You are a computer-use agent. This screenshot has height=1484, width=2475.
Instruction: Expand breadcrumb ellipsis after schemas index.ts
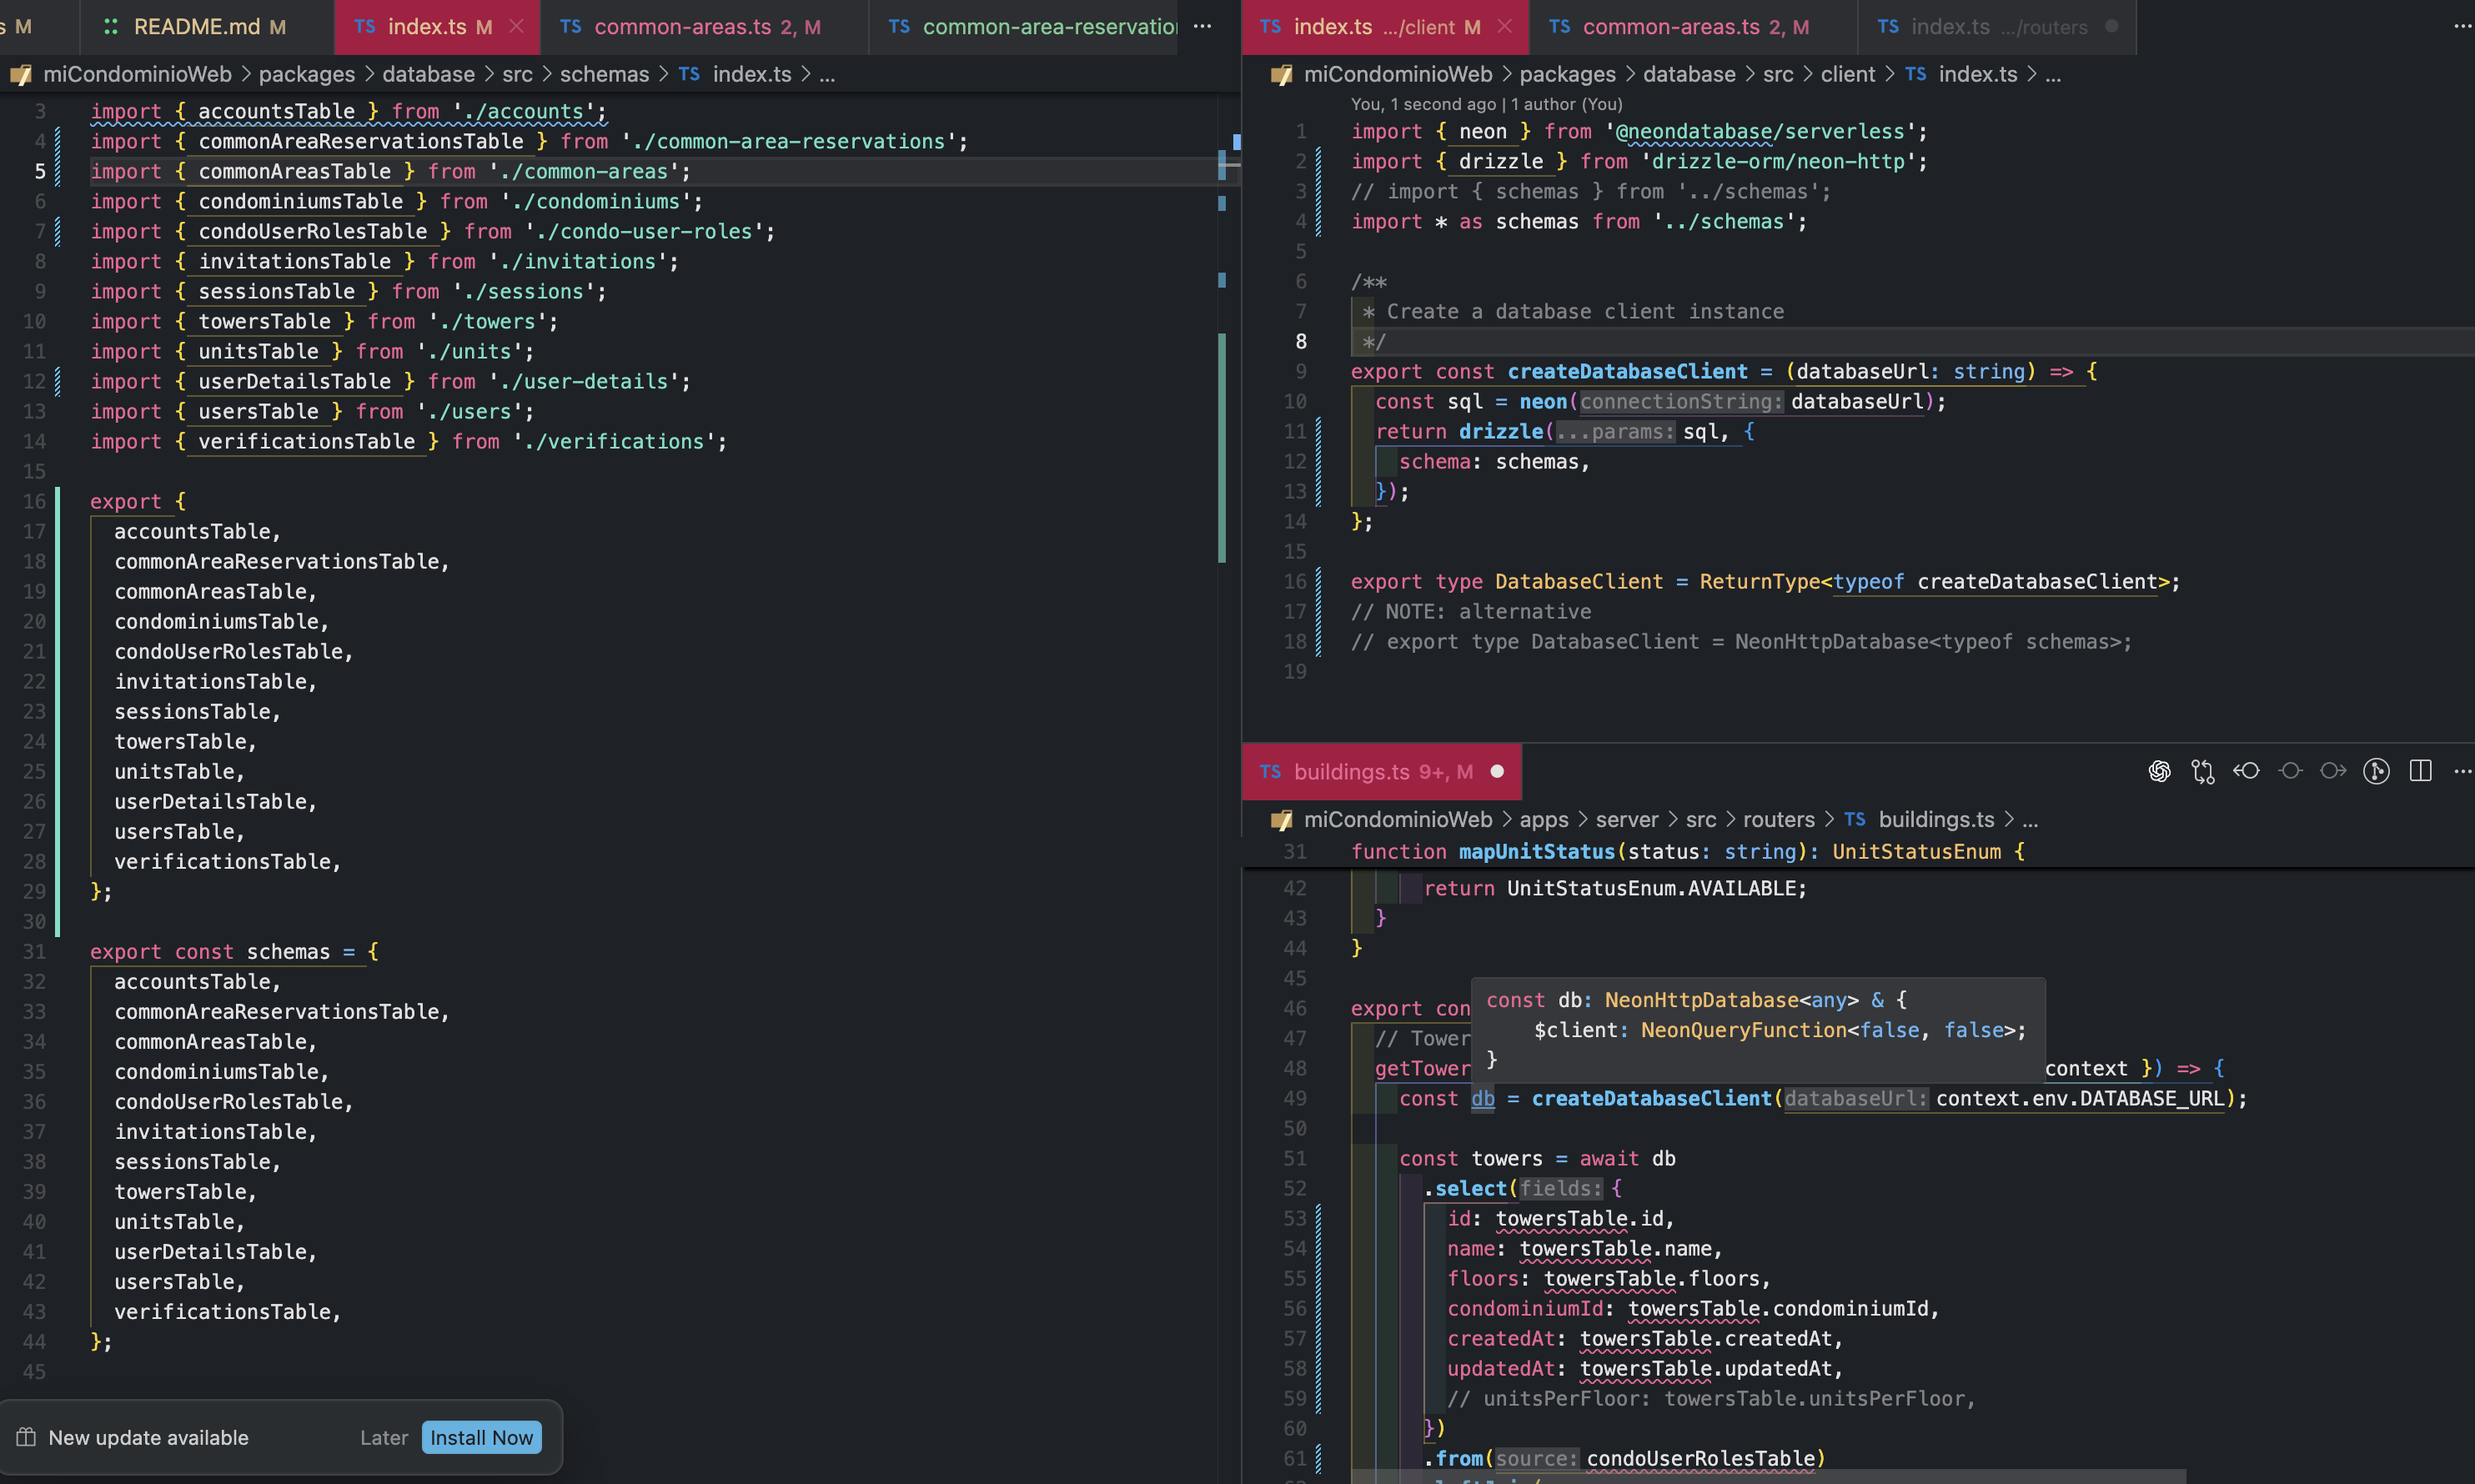(827, 75)
